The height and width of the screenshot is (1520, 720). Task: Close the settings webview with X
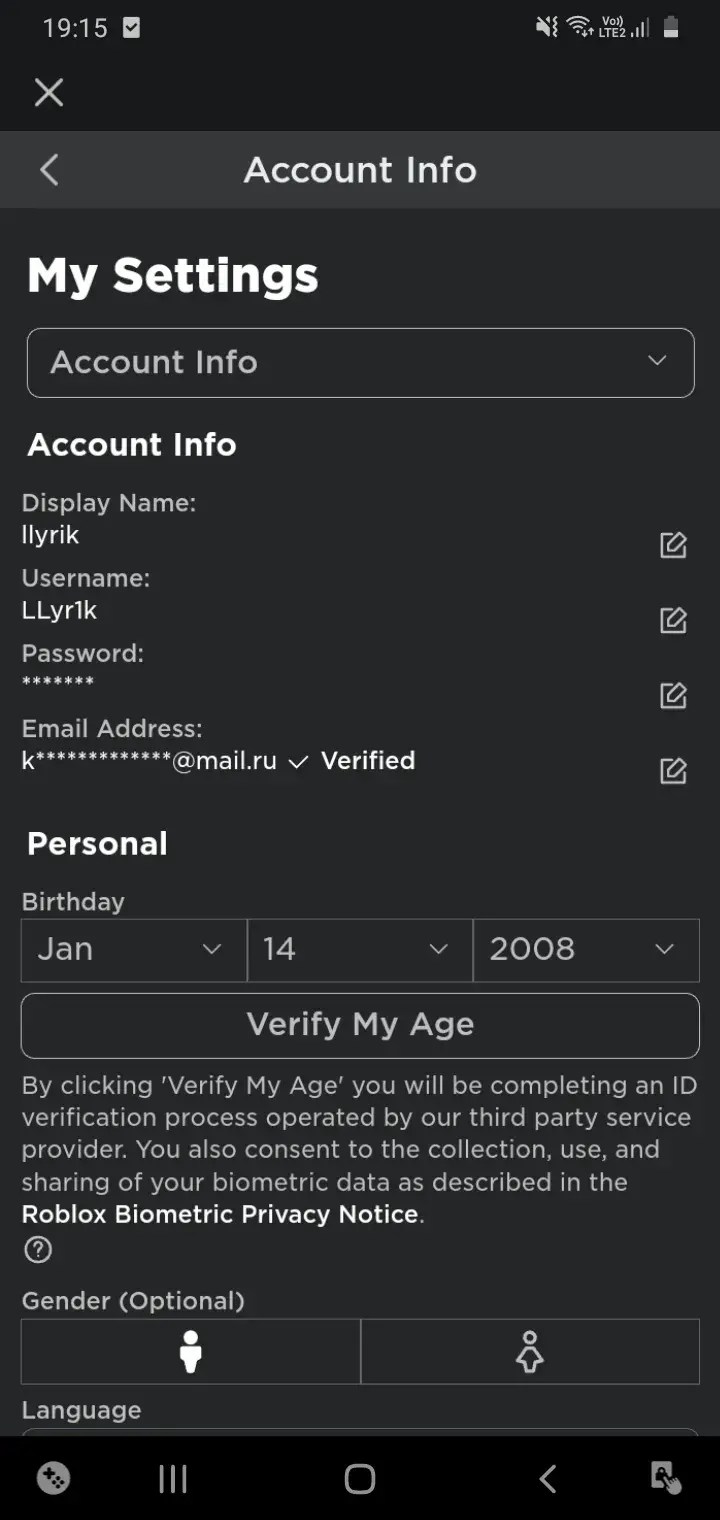(49, 93)
